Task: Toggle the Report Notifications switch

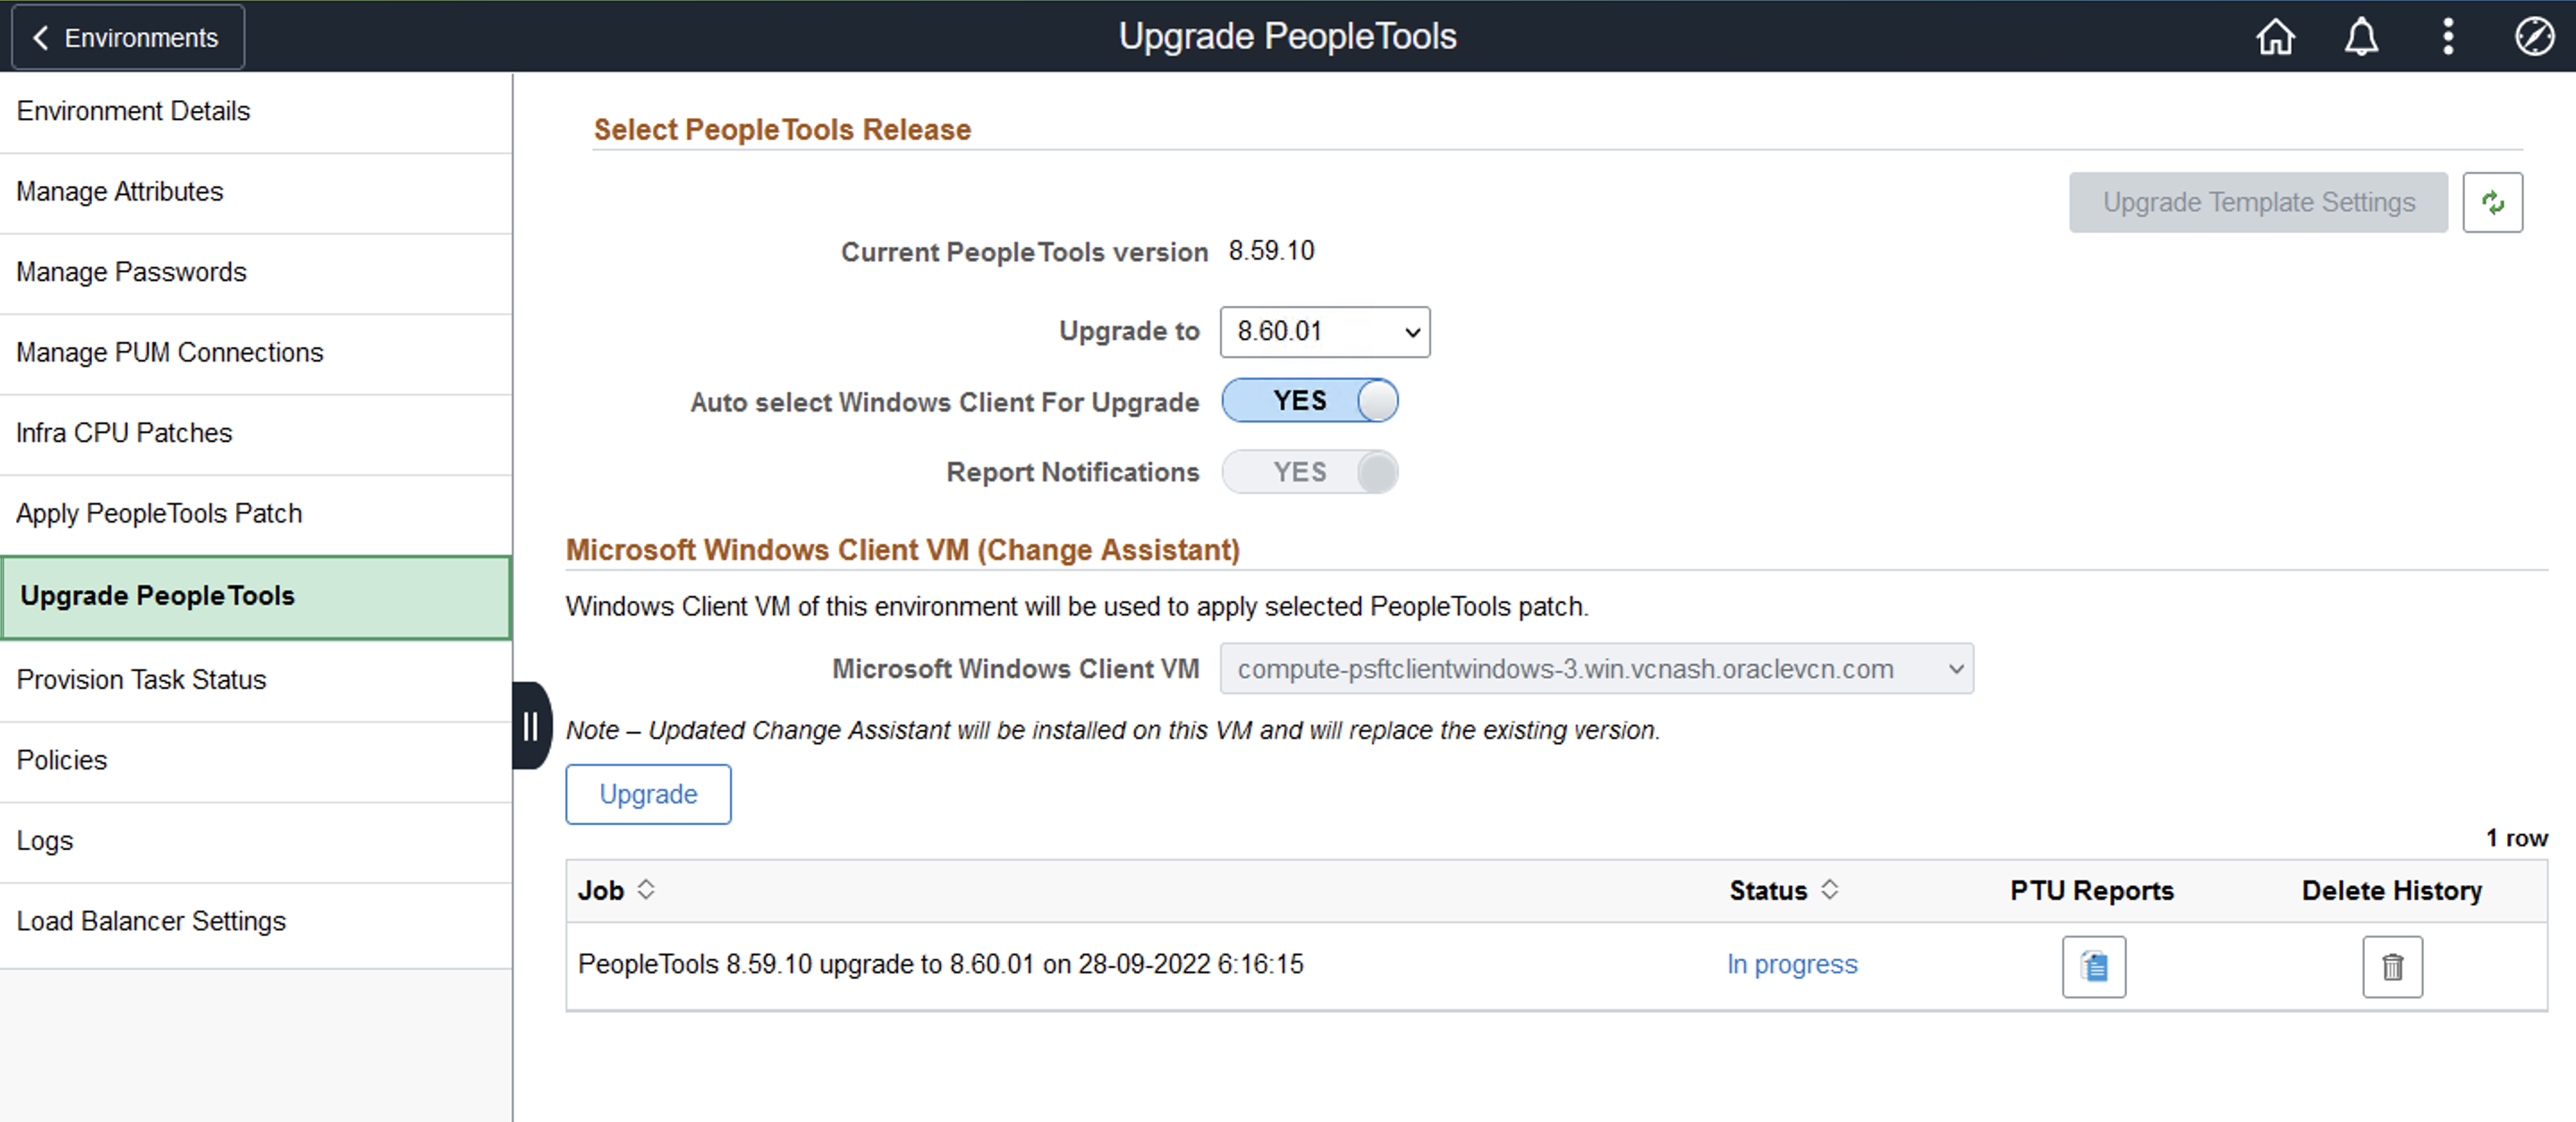Action: 1309,472
